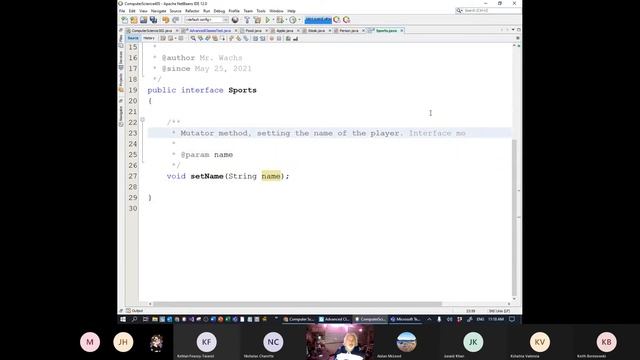Click the Save All toolbar icon
Screen dimensions: 640x360
(x=153, y=20)
